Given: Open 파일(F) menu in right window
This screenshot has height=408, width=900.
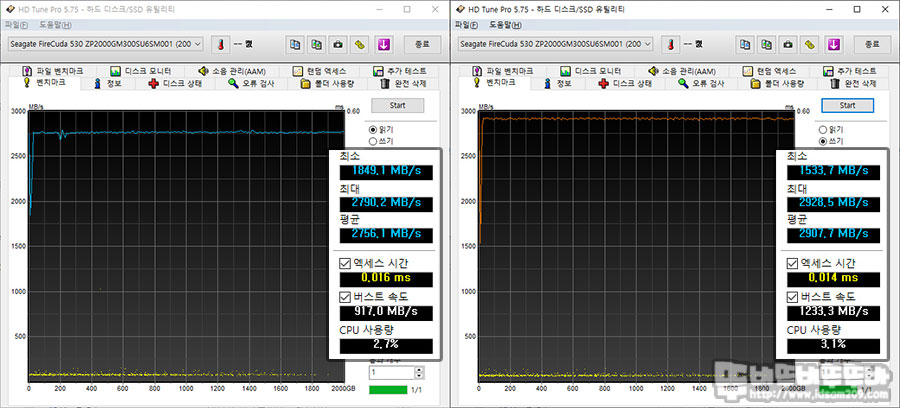Looking at the screenshot, I should point(466,25).
